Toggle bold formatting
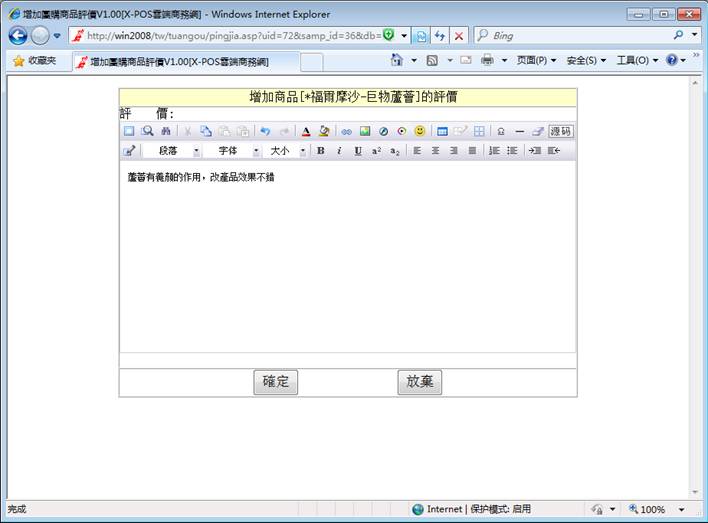The height and width of the screenshot is (523, 708). [x=321, y=151]
